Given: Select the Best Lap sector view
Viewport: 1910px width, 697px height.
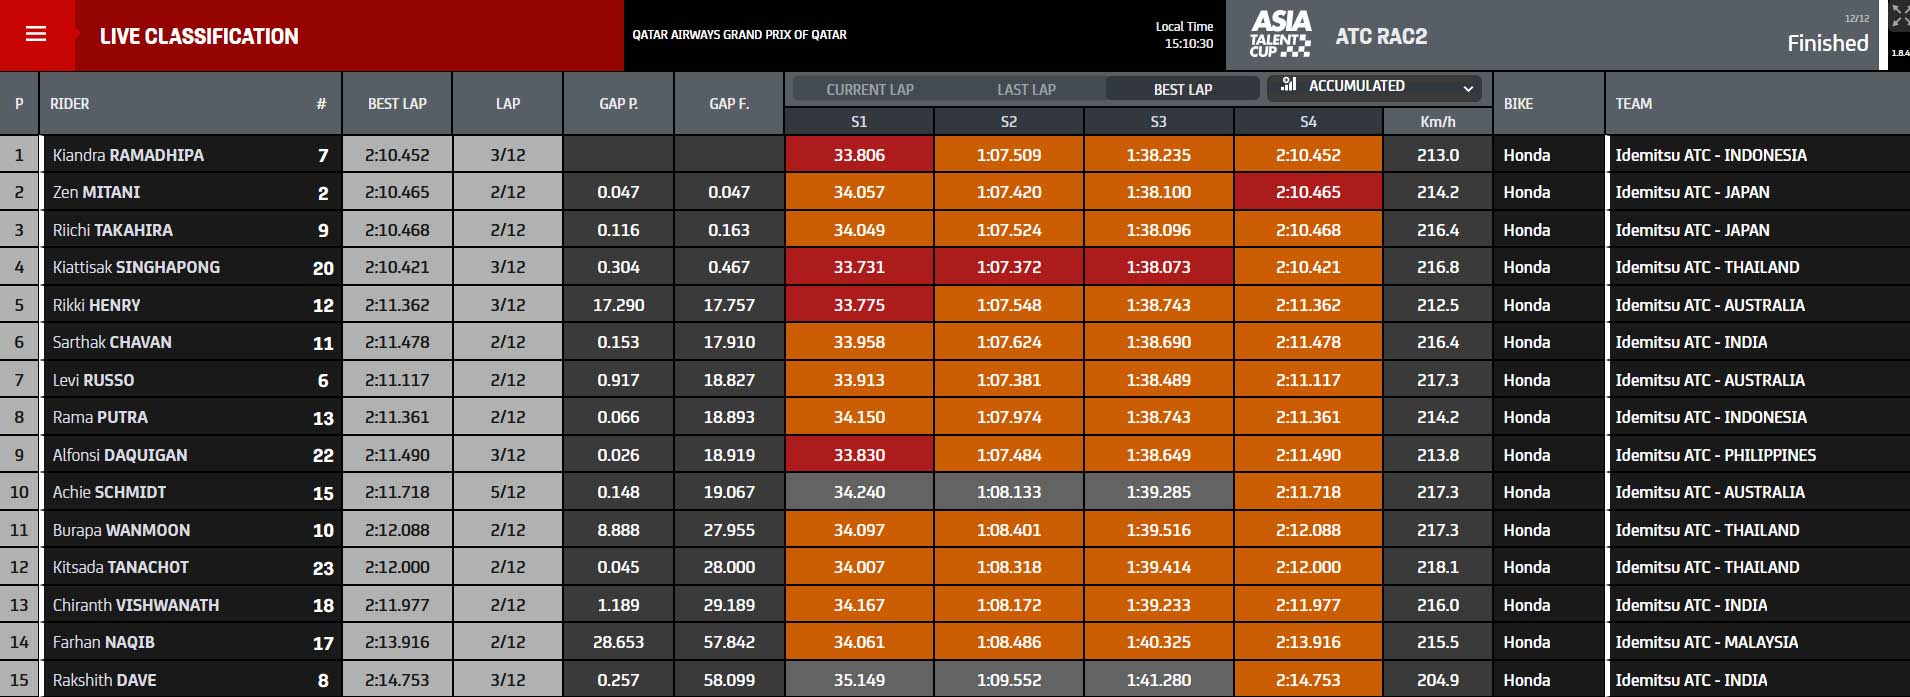Looking at the screenshot, I should [1182, 89].
